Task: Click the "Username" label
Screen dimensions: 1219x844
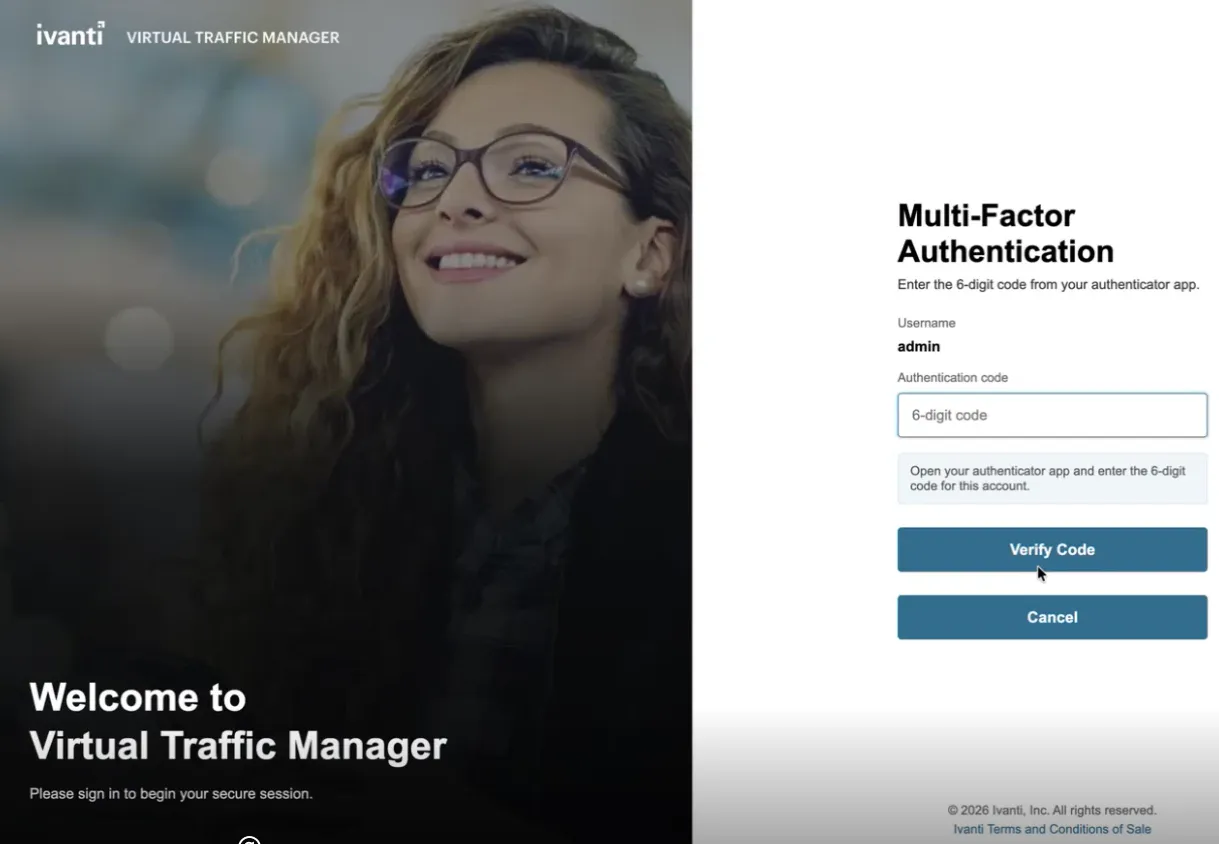Action: click(927, 323)
